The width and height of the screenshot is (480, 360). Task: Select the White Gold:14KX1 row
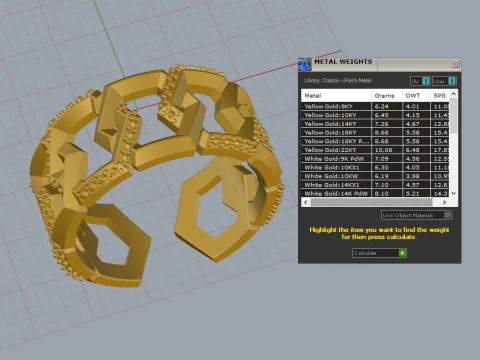(x=376, y=185)
